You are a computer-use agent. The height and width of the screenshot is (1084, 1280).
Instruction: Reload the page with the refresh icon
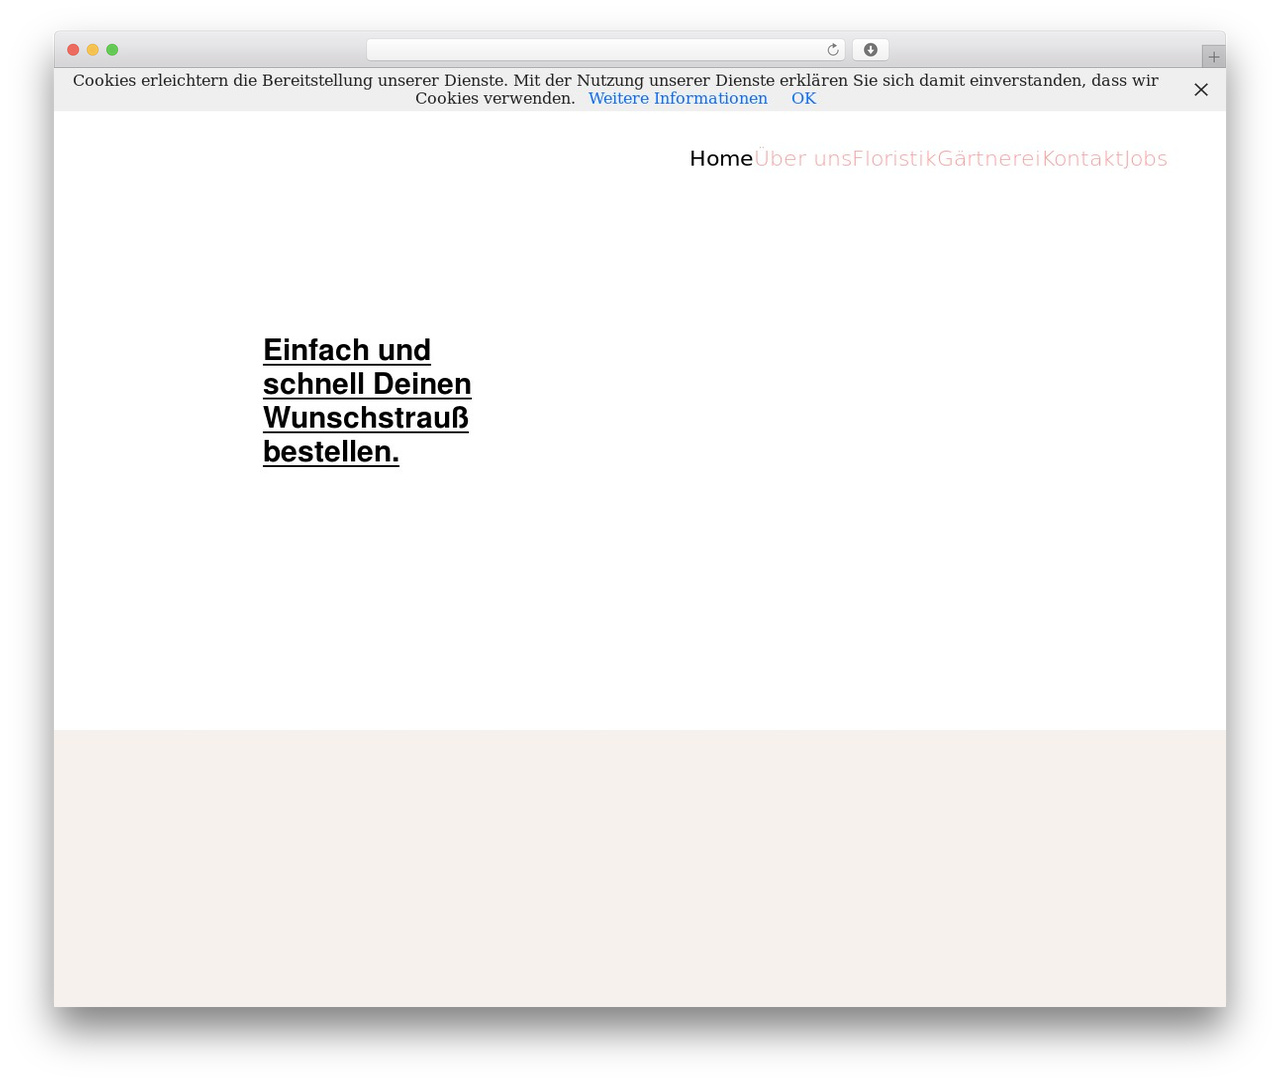832,50
